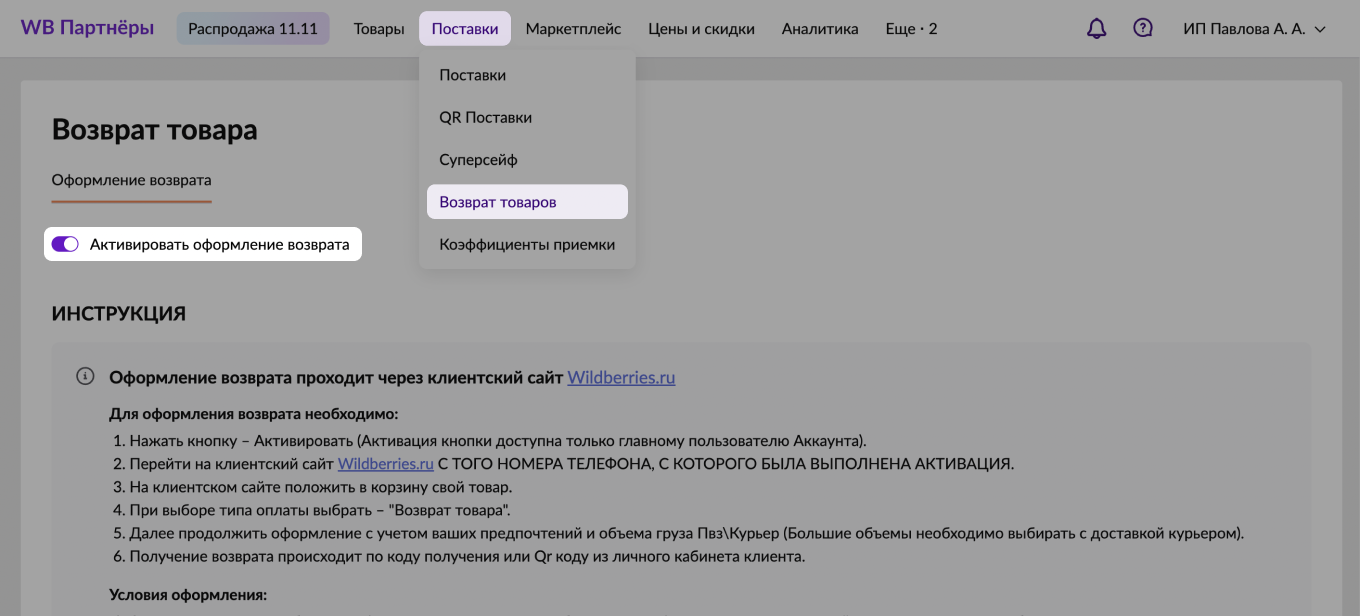1360x616 pixels.
Task: Click the info icon beside the instruction text
Action: pyautogui.click(x=85, y=376)
